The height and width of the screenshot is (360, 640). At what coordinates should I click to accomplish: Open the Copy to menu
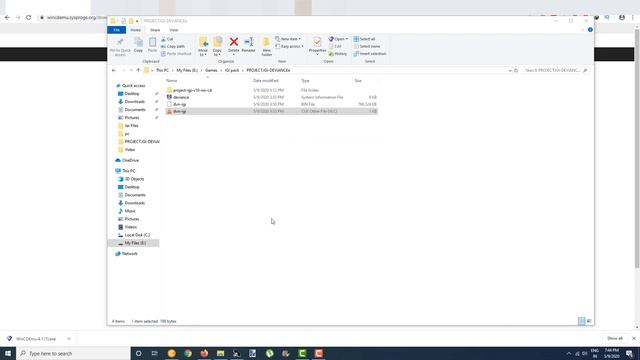(x=217, y=47)
